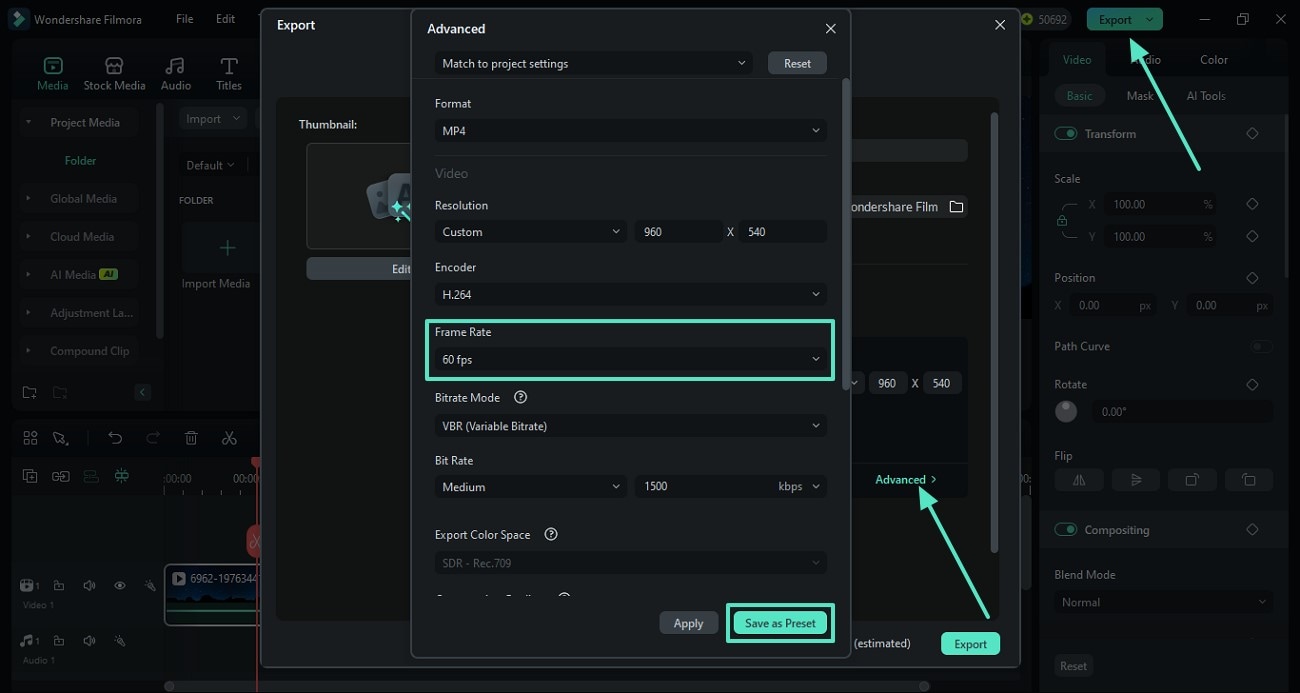The image size is (1300, 693).
Task: Click the add track icon
Action: click(x=30, y=476)
